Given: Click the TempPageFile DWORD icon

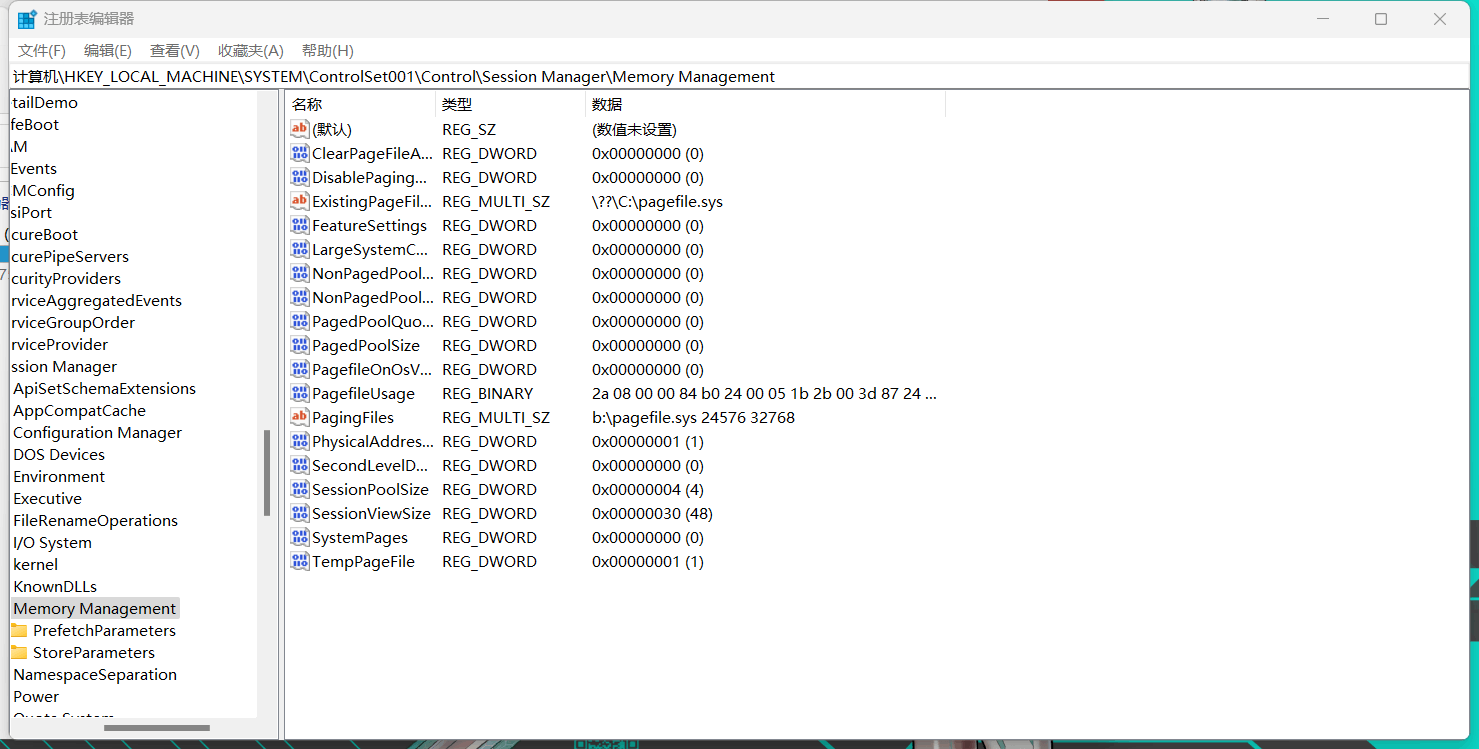Looking at the screenshot, I should (x=300, y=561).
